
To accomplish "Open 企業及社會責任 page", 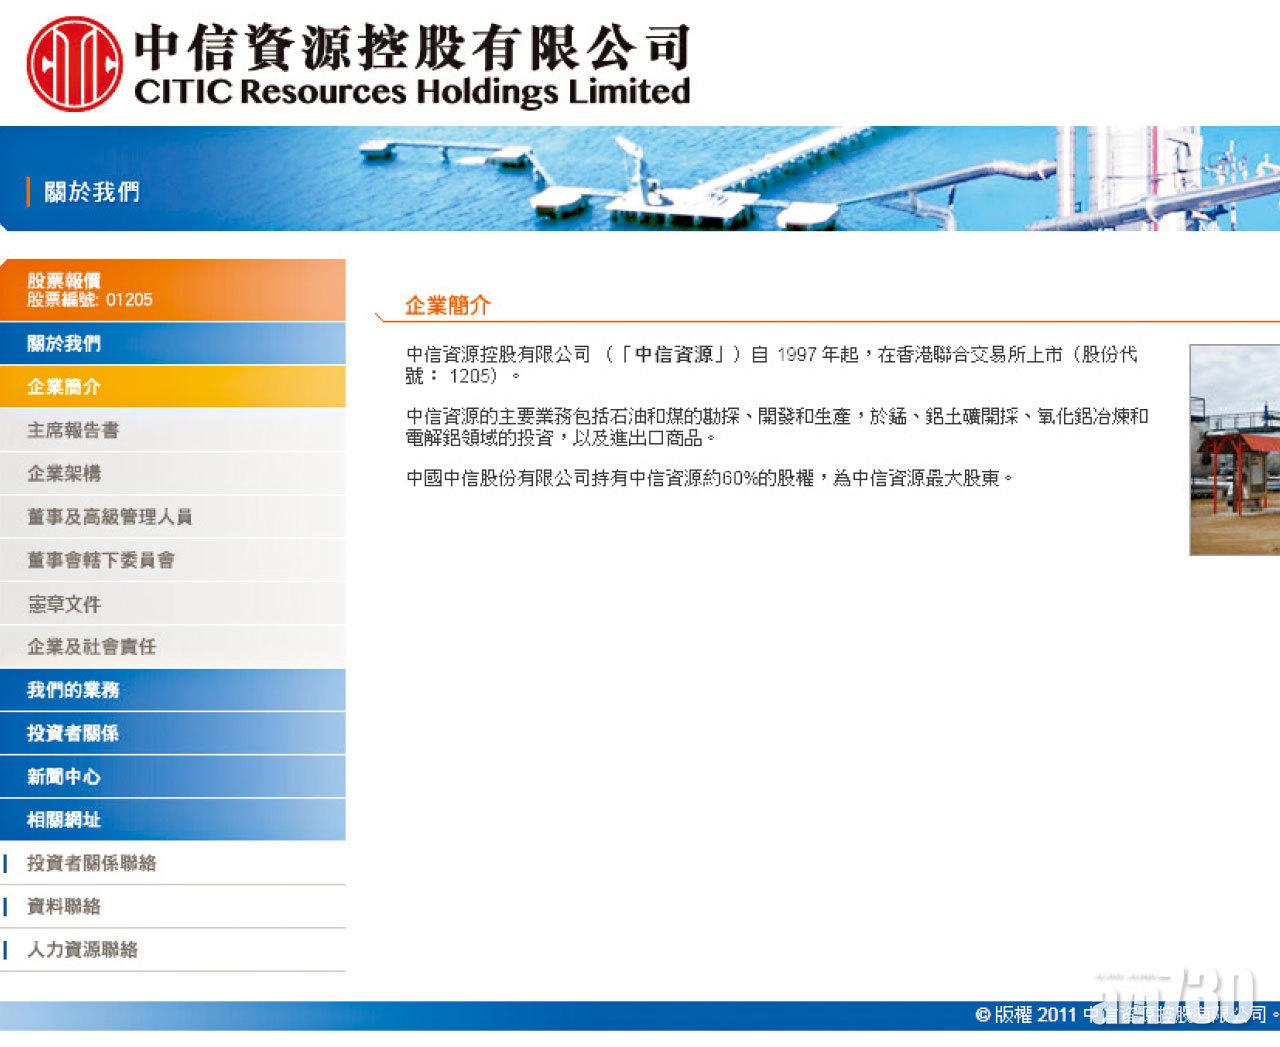I will (x=173, y=646).
